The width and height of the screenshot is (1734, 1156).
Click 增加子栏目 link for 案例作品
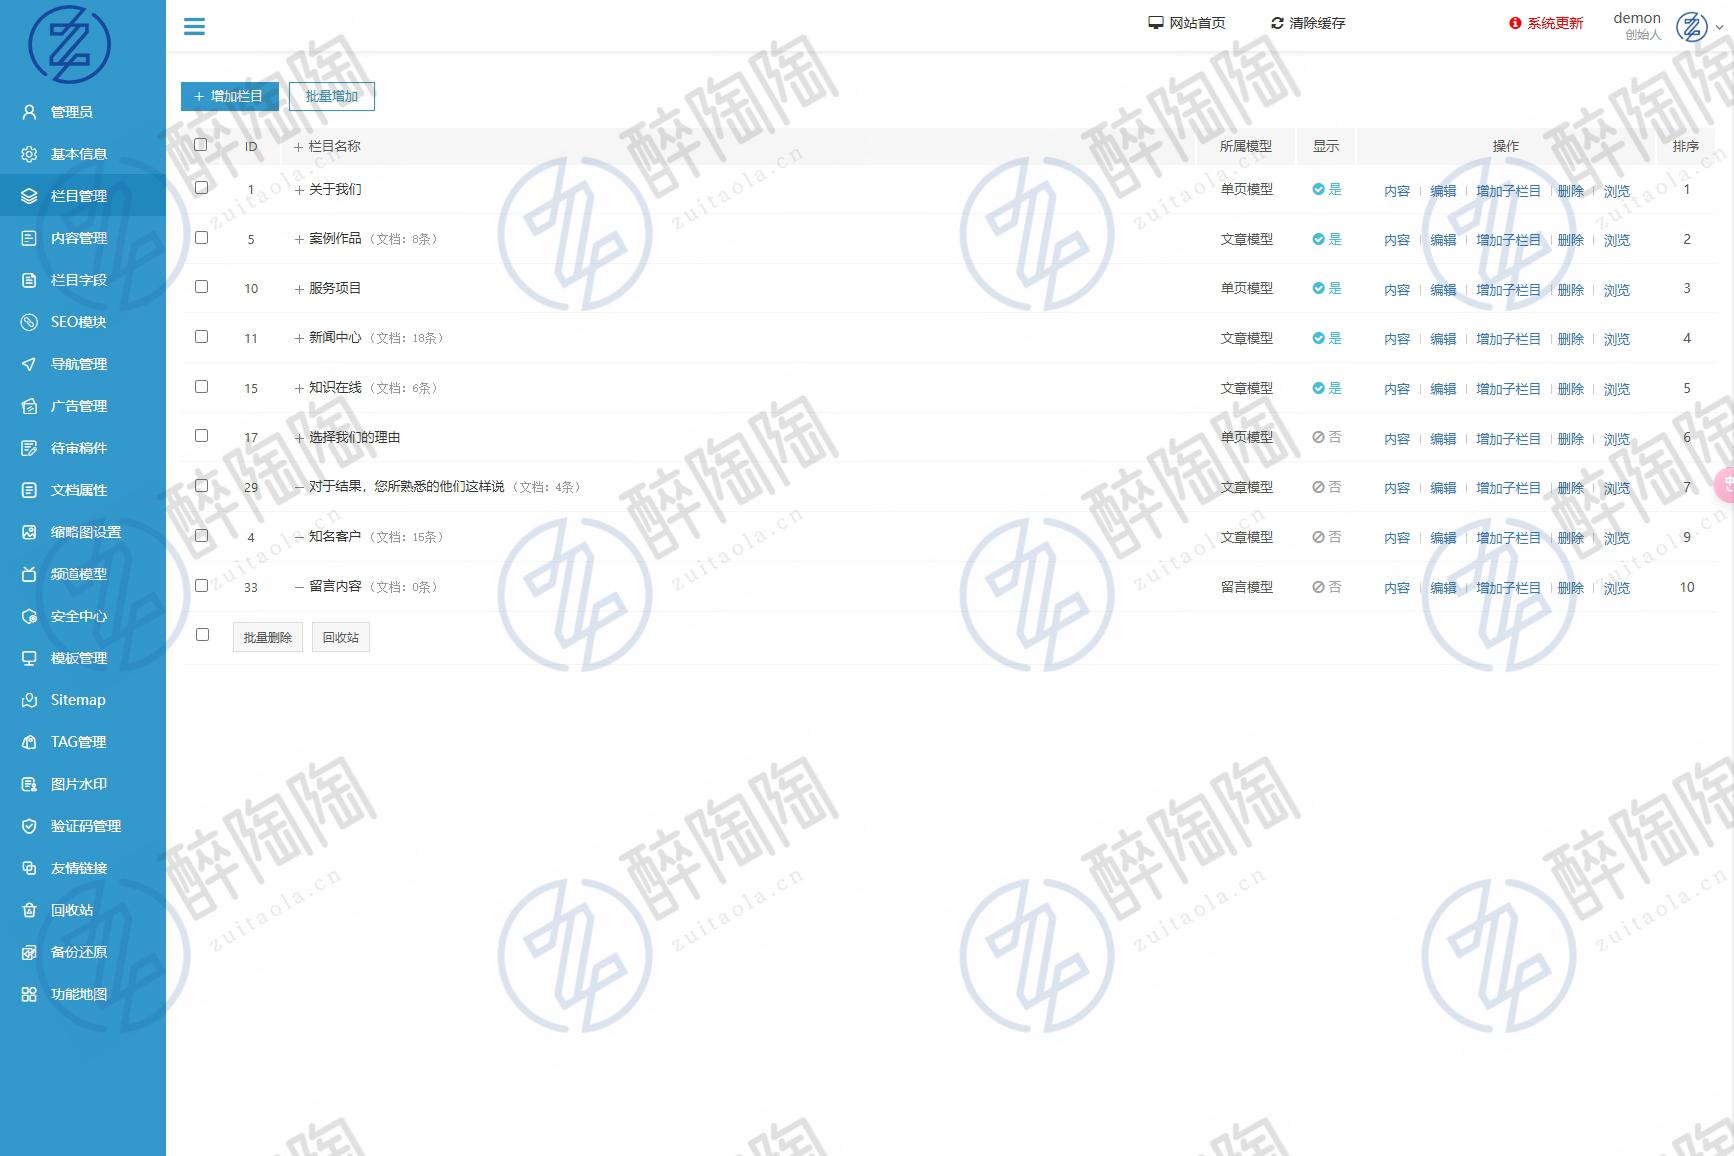pos(1508,240)
